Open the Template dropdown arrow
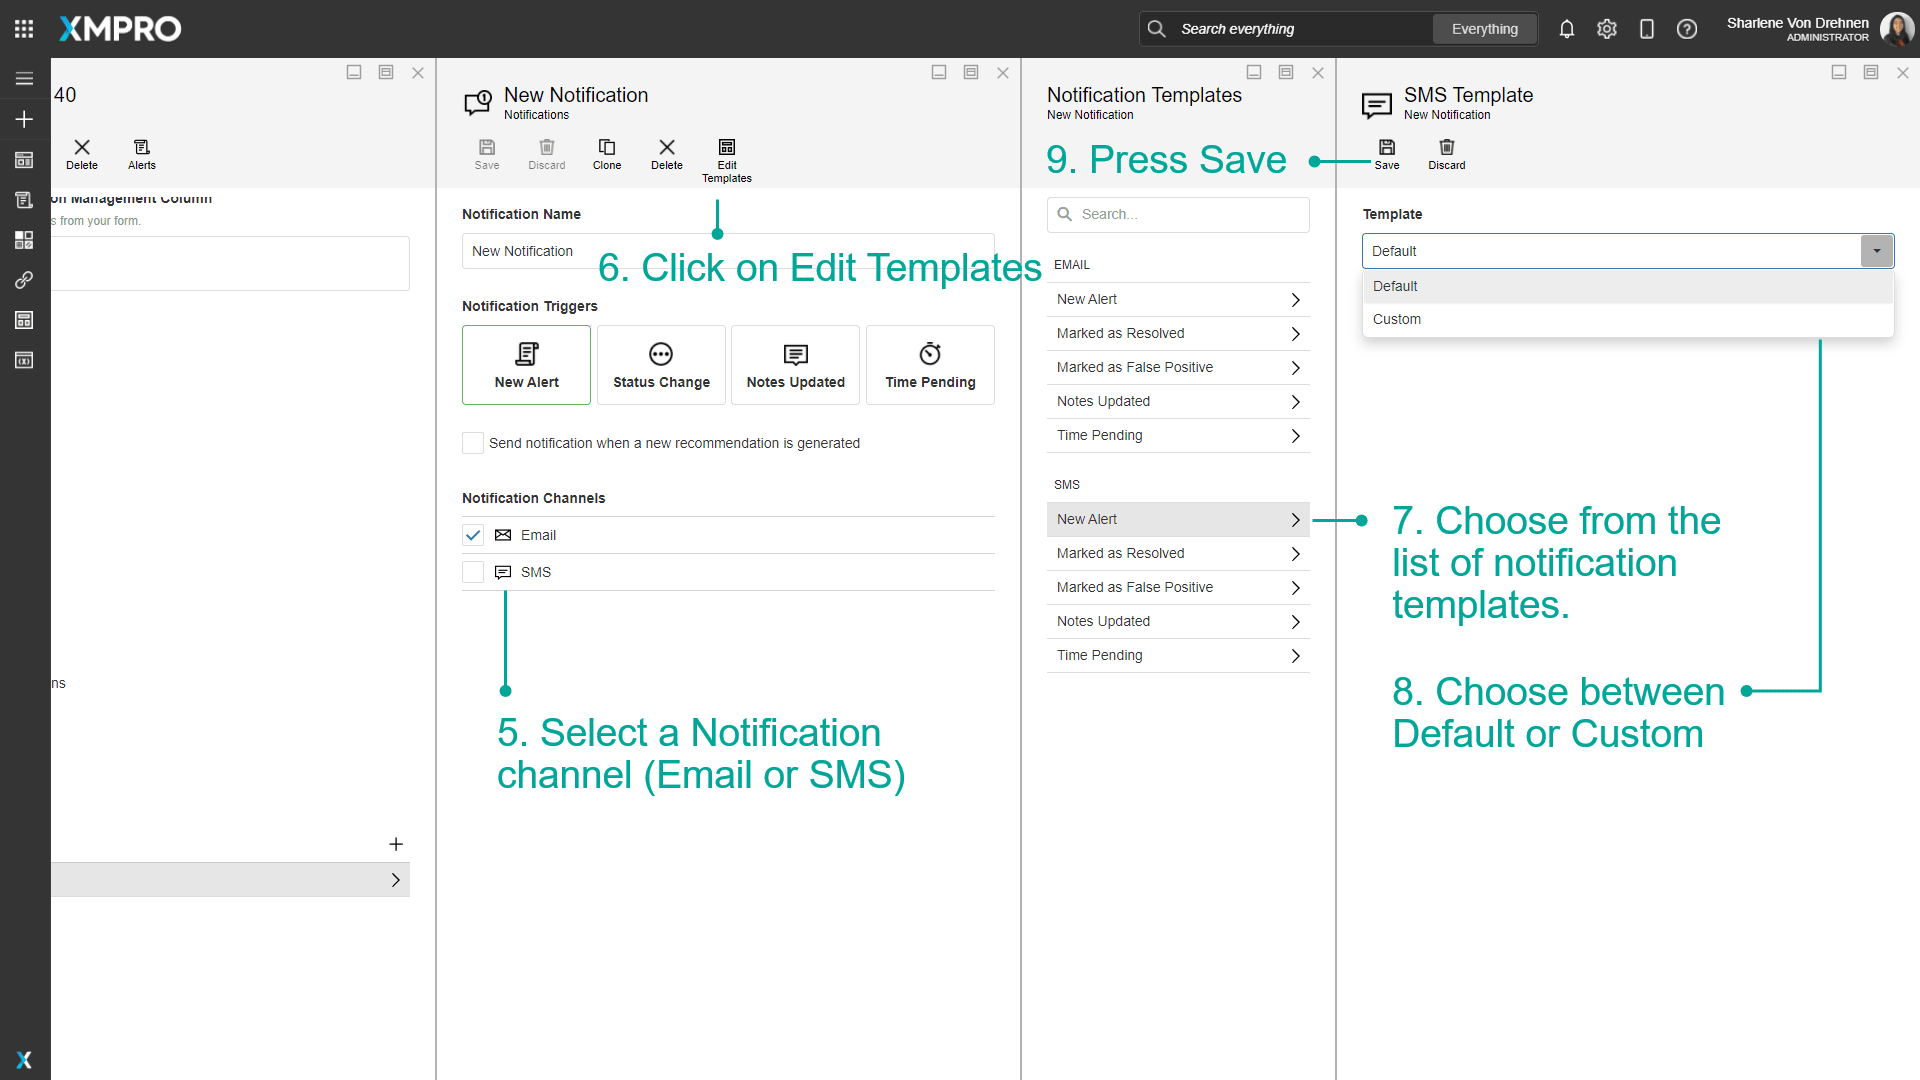1920x1080 pixels. pyautogui.click(x=1876, y=251)
